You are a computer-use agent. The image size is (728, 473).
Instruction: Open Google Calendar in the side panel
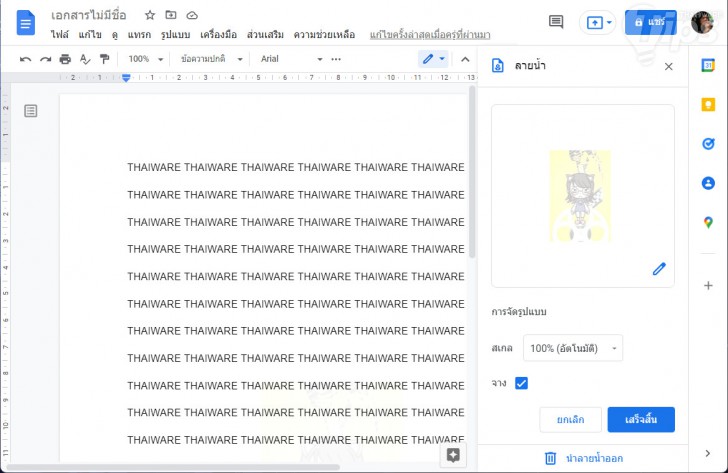[x=708, y=65]
